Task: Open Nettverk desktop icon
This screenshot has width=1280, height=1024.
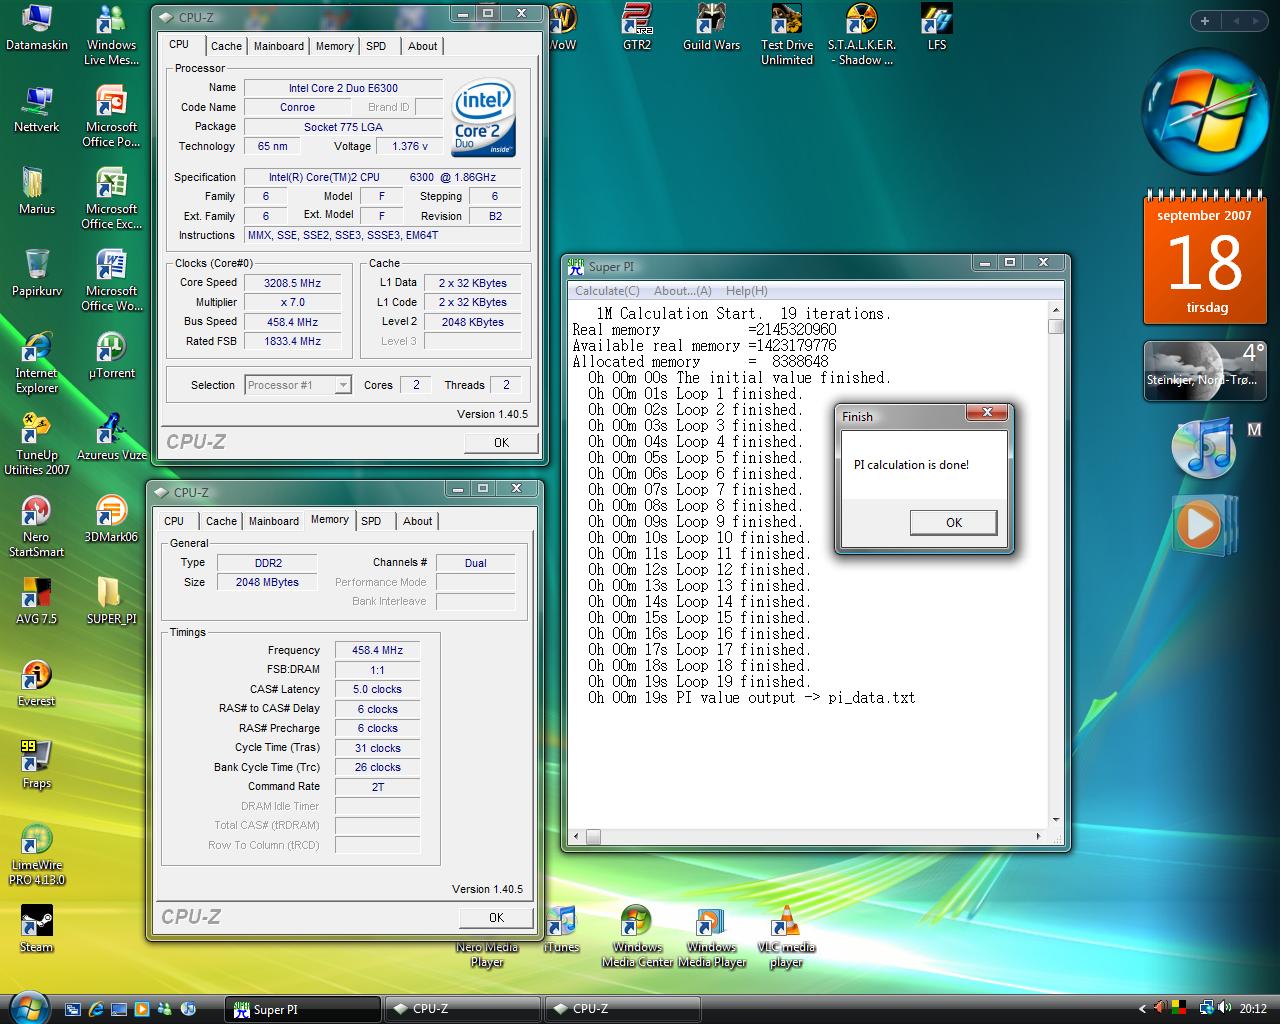Action: click(37, 110)
